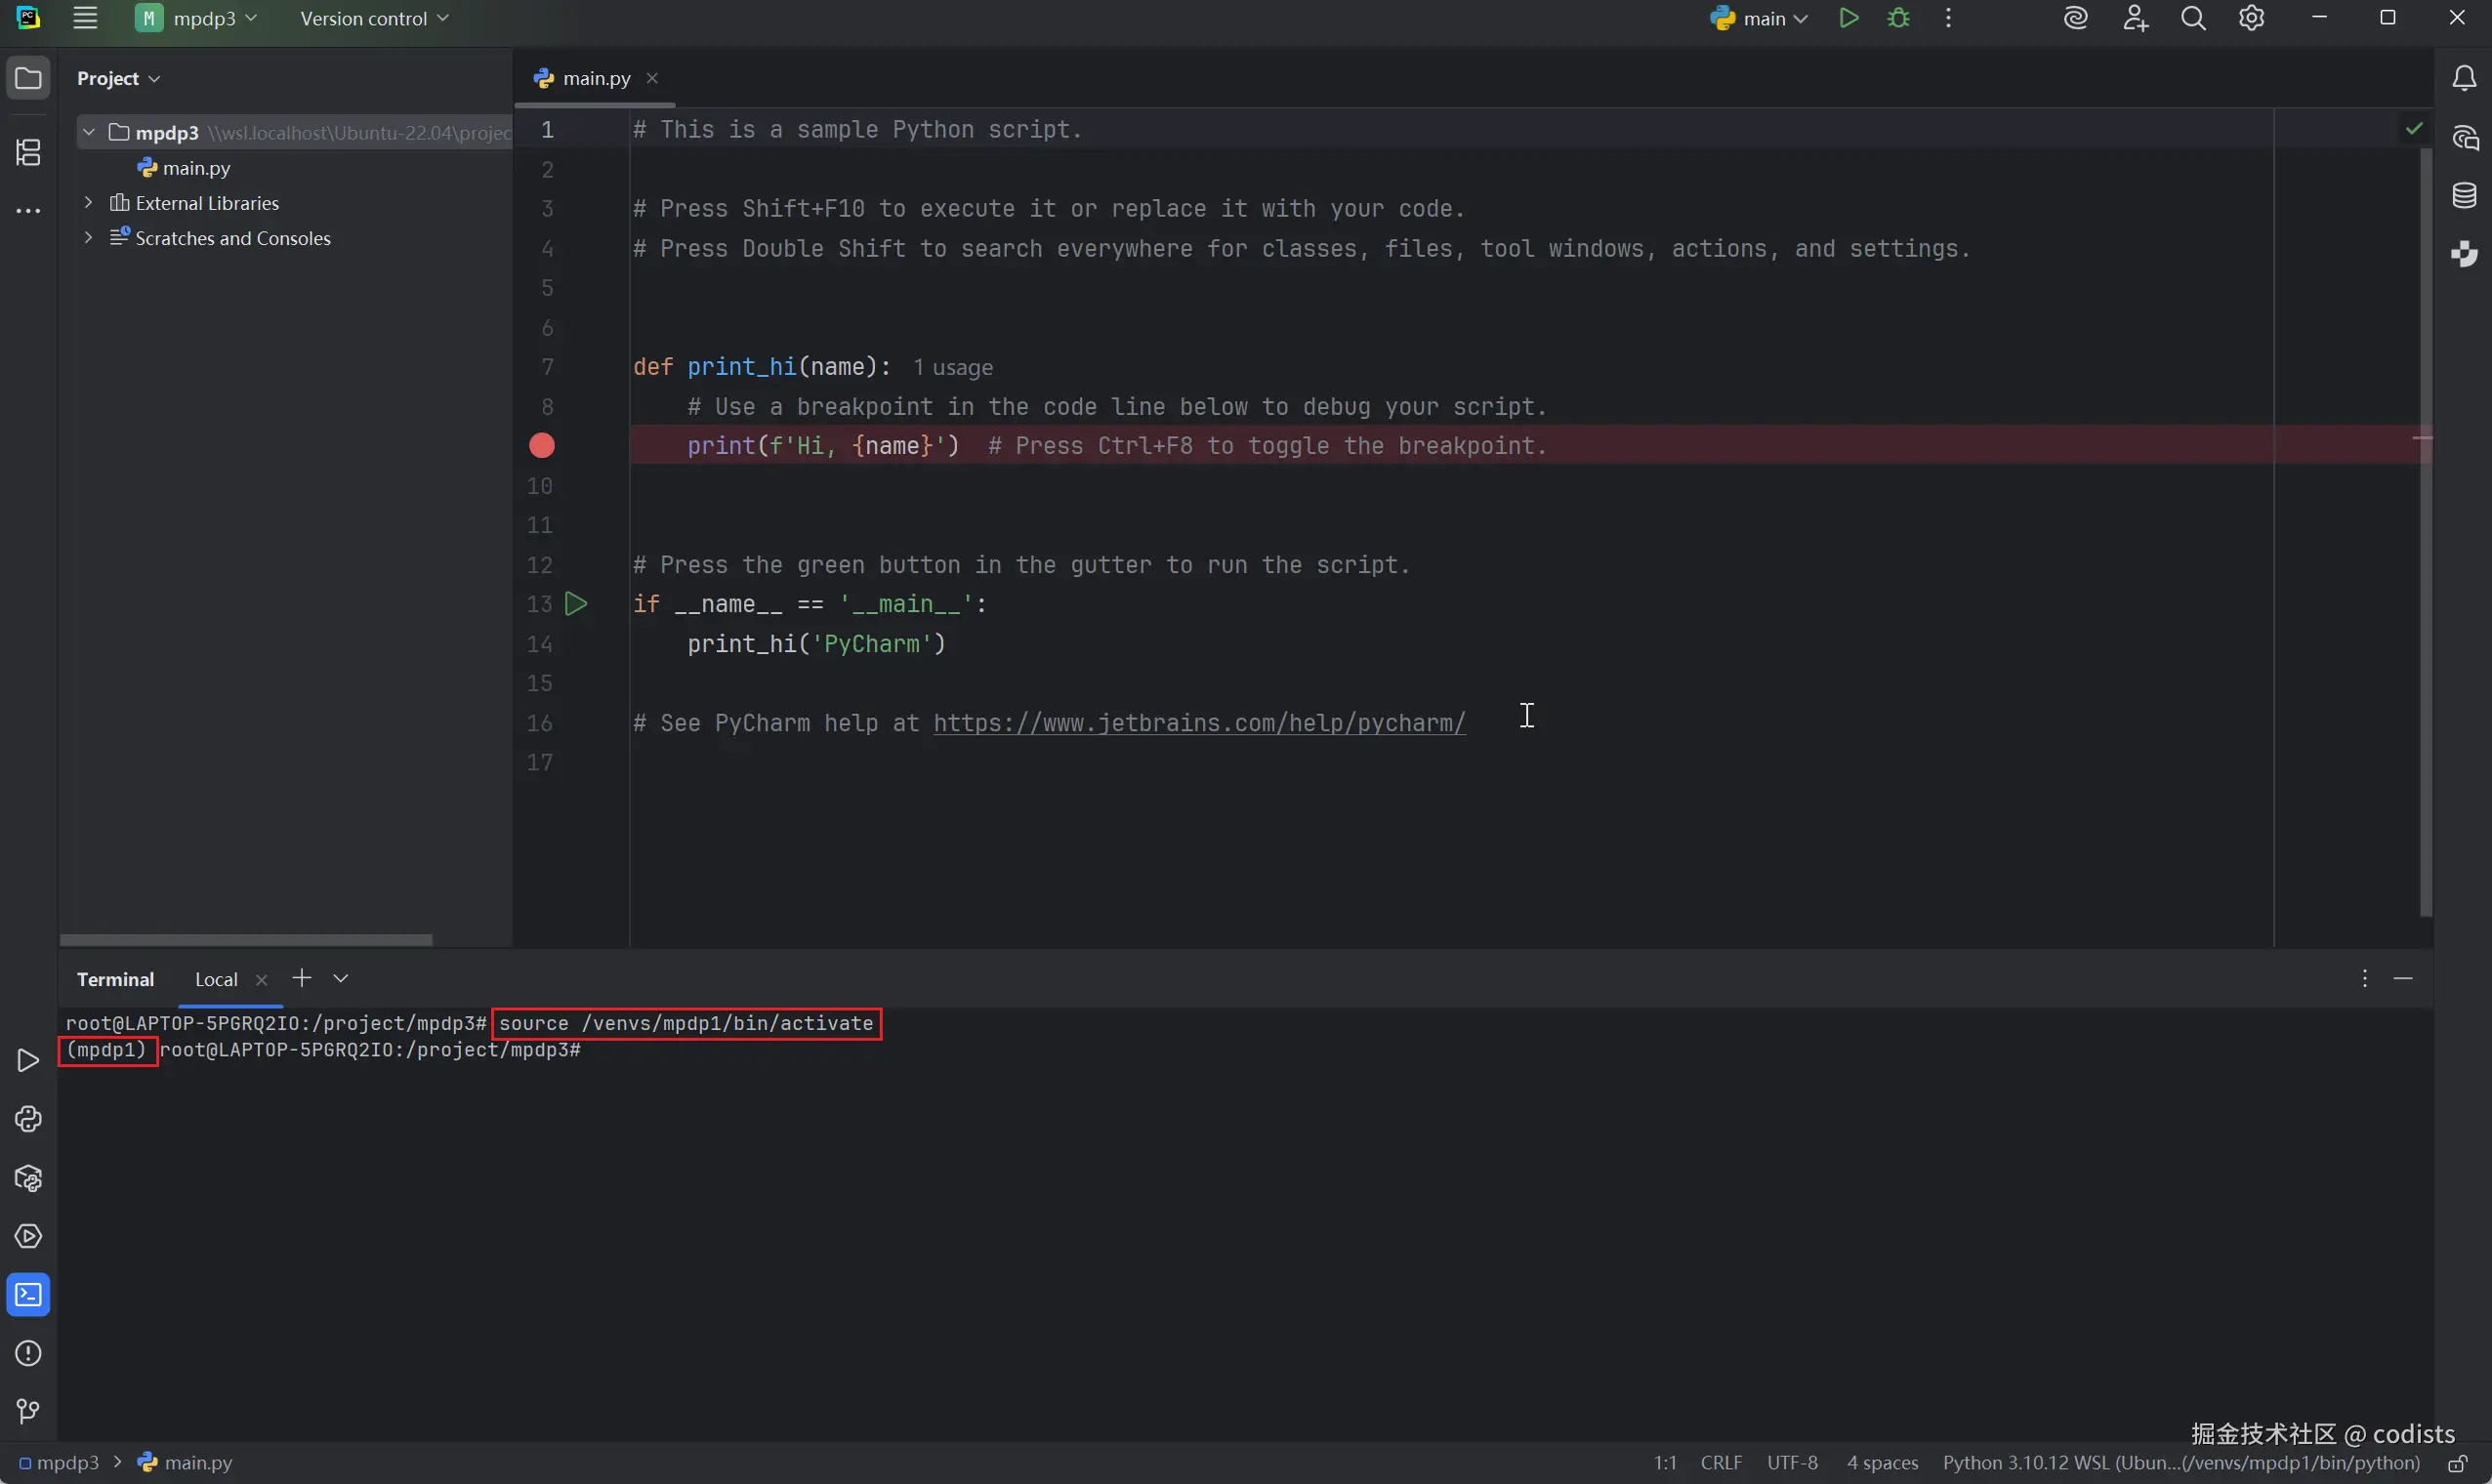Expand Scratches and Consoles node
2492x1484 pixels.
(x=89, y=238)
